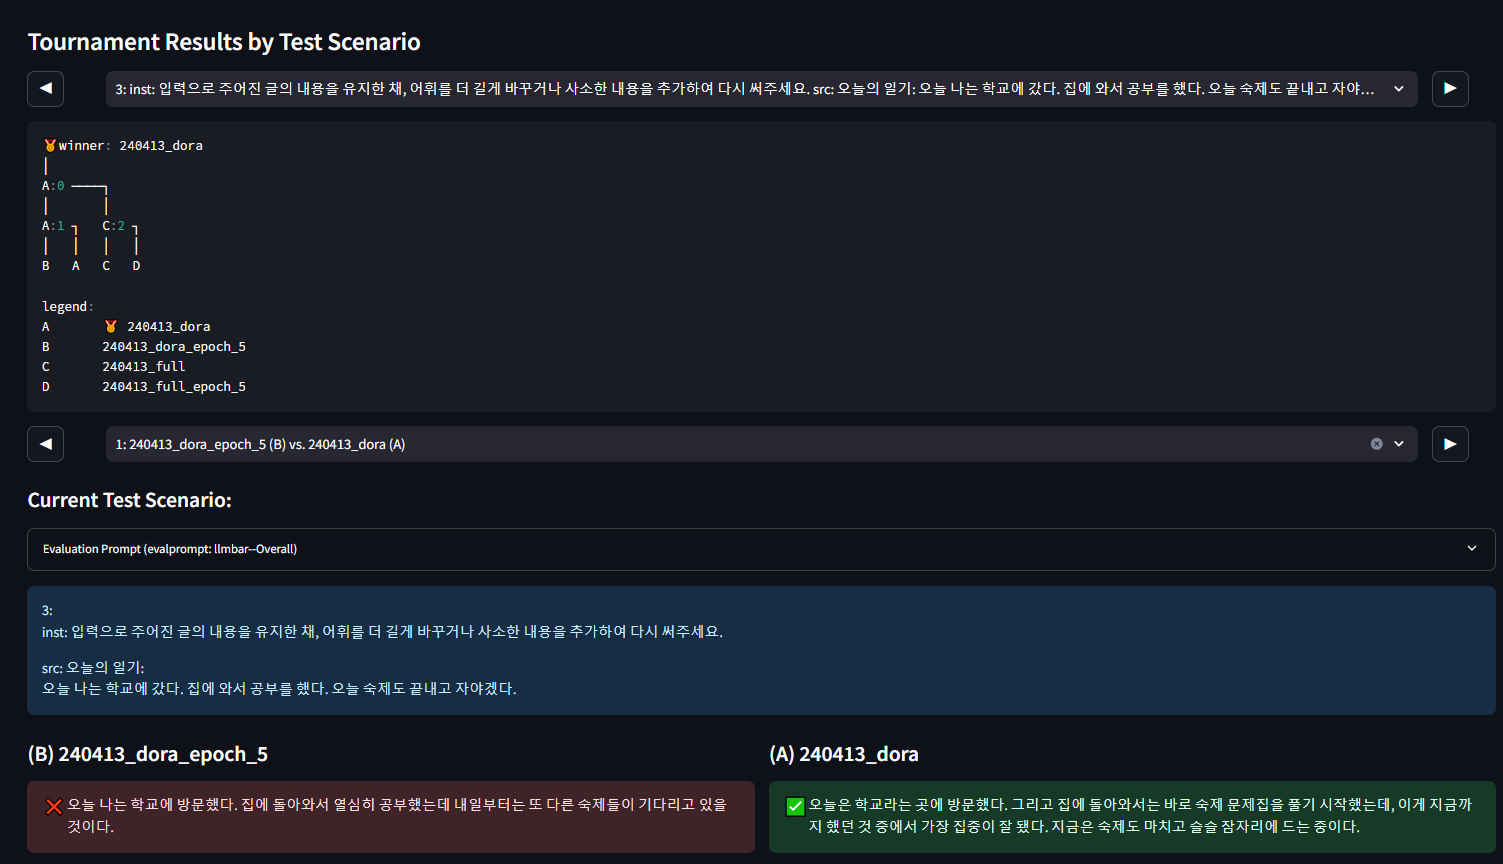Click the medal icon in legend row A

(111, 327)
